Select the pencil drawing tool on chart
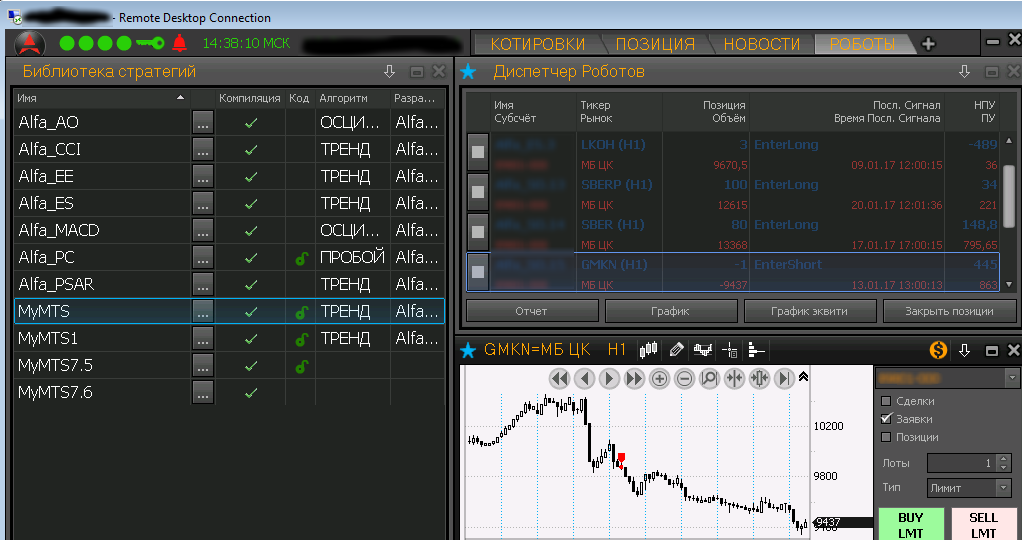 pos(677,350)
